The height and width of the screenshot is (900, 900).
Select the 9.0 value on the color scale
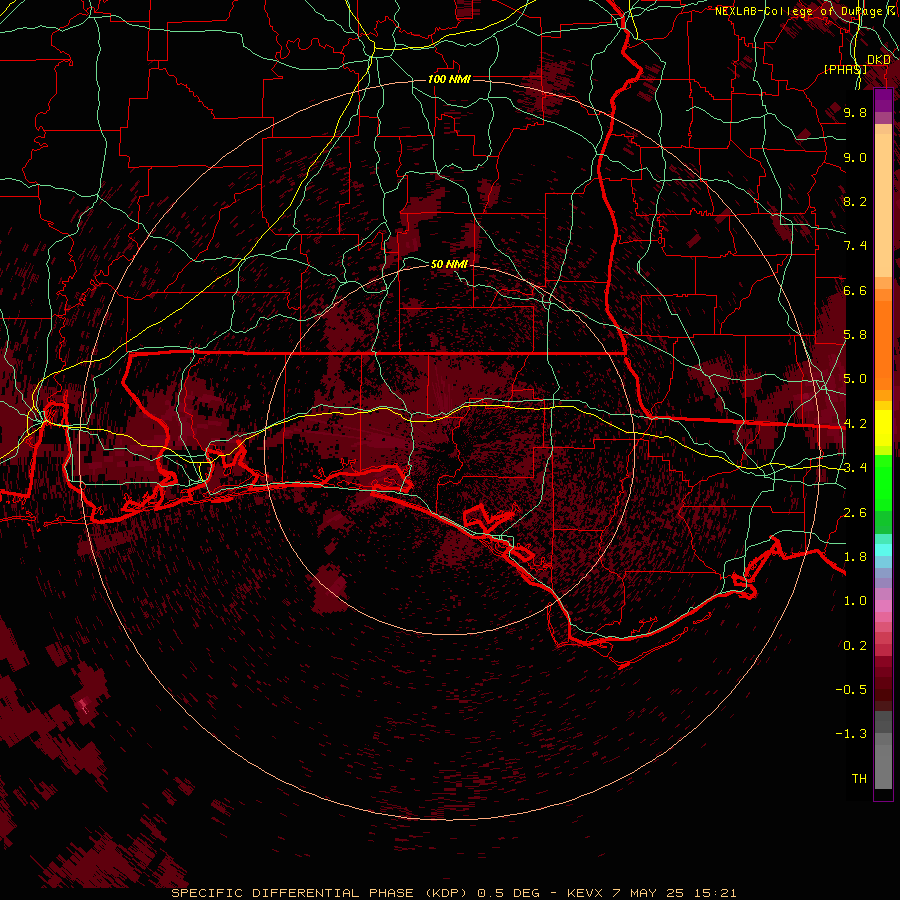point(855,157)
